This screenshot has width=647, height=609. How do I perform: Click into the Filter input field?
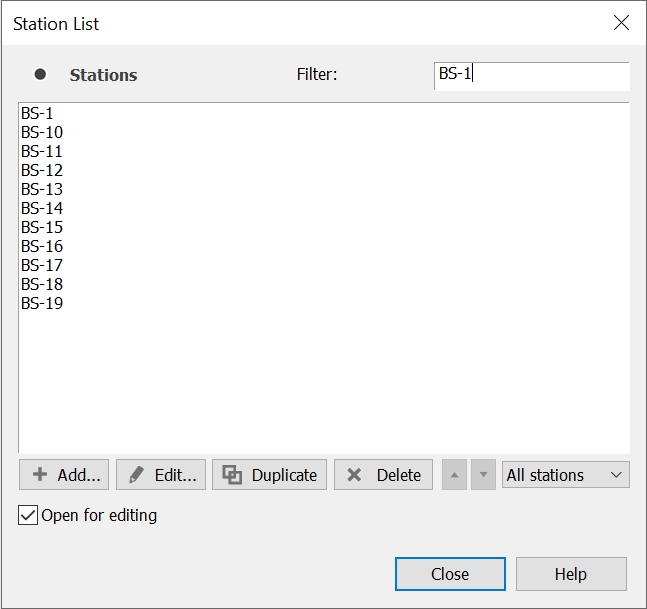coord(532,76)
